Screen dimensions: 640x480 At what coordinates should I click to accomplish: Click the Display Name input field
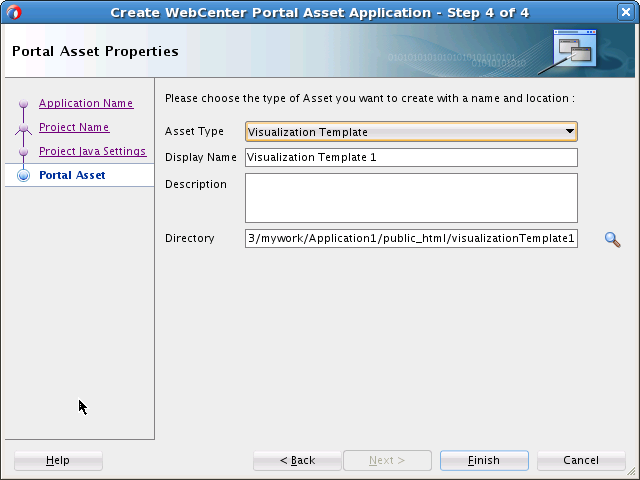point(411,157)
